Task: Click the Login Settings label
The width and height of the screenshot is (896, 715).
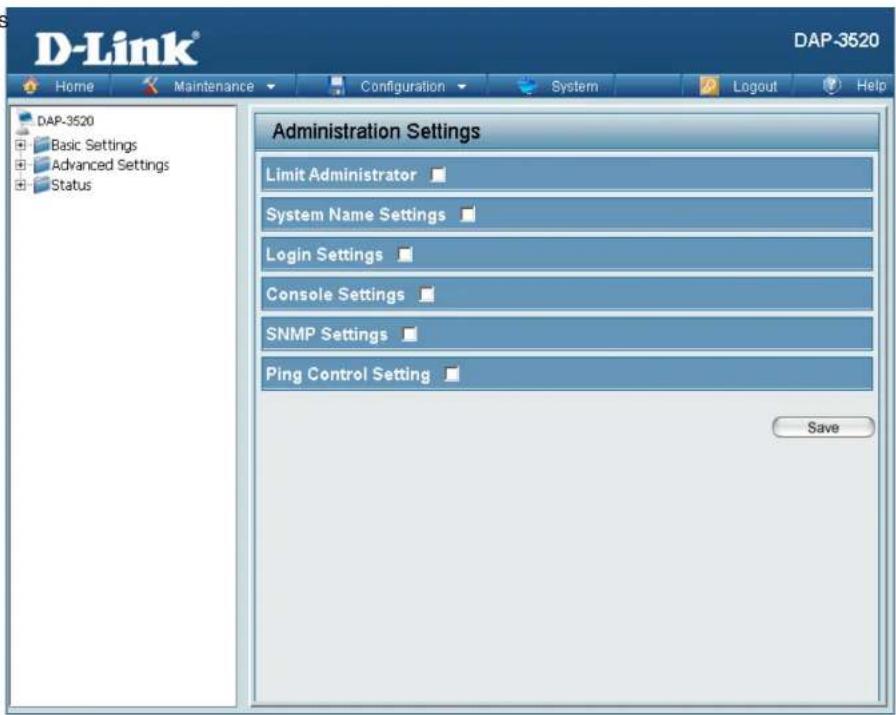Action: (324, 255)
